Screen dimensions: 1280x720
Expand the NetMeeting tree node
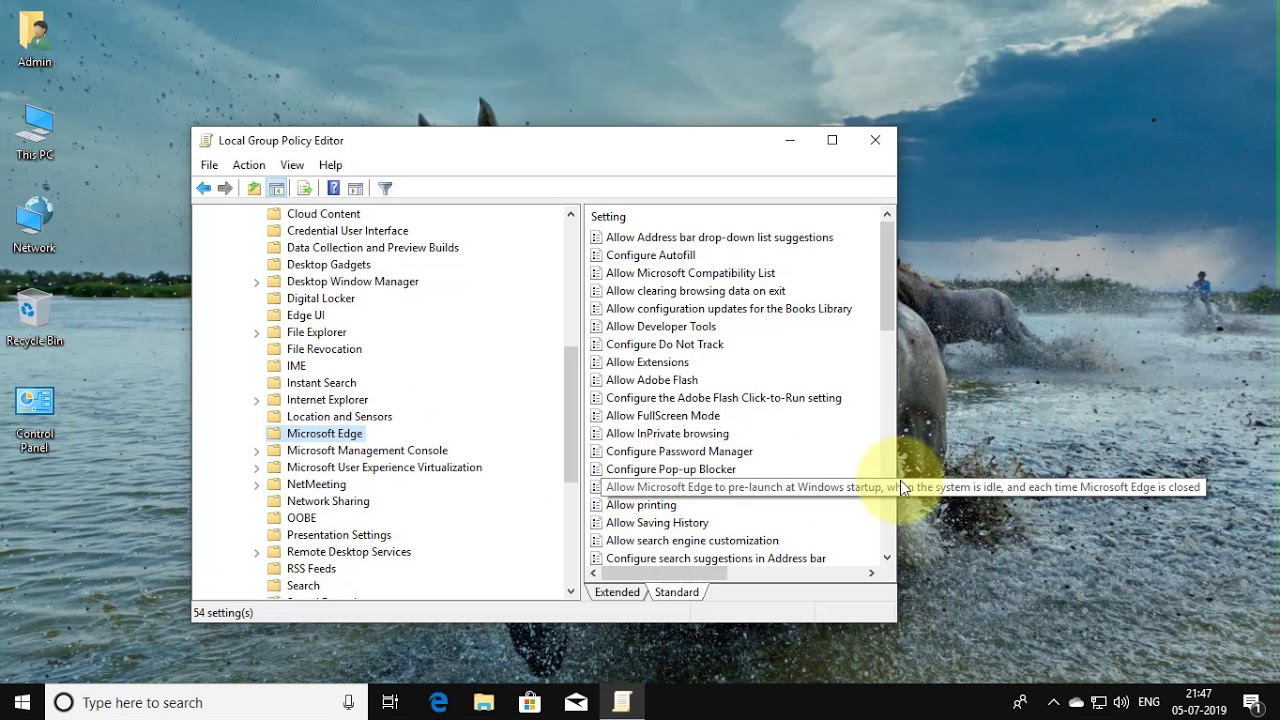[x=257, y=485]
